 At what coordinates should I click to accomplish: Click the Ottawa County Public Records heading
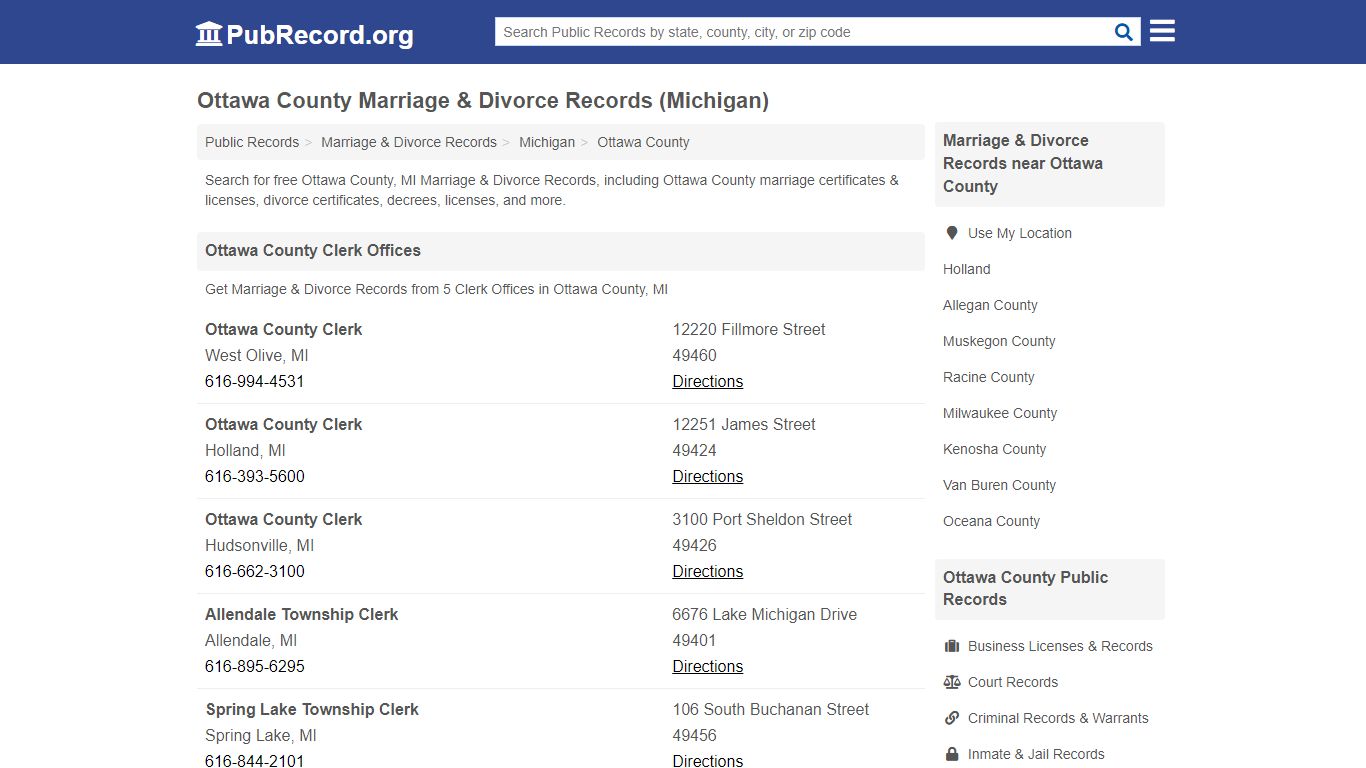tap(1026, 588)
